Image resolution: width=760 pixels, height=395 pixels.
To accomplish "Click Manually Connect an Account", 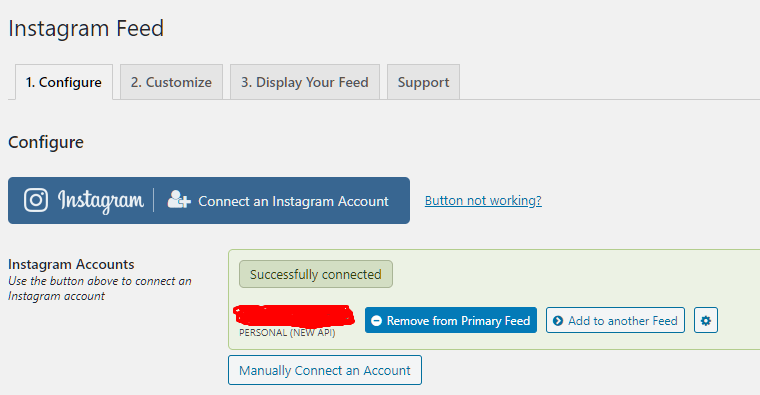I will coord(325,370).
